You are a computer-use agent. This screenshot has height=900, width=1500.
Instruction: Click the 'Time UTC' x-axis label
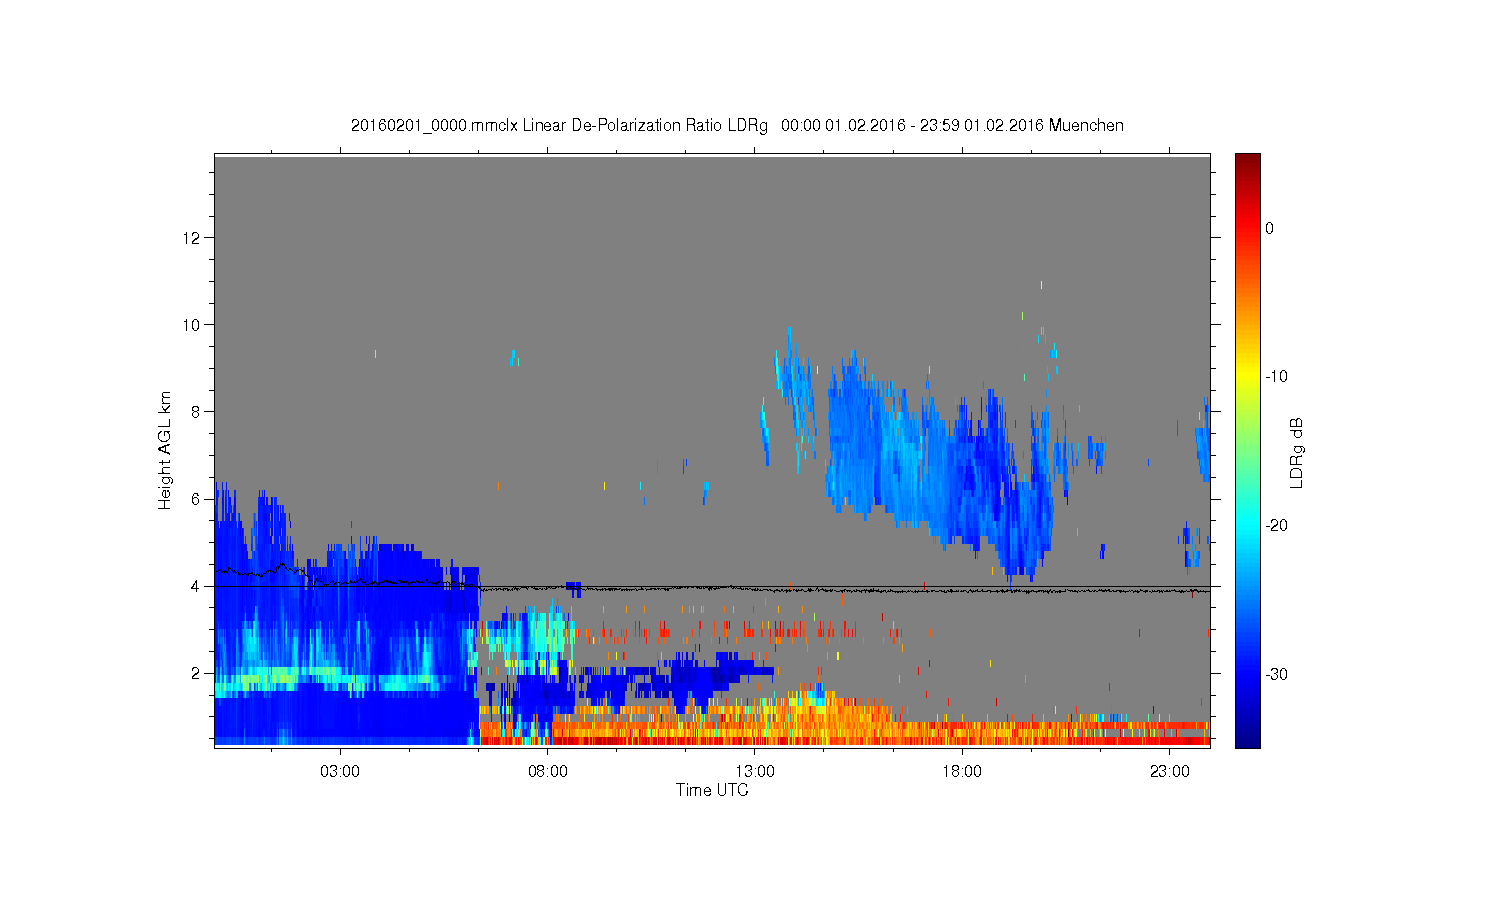(712, 790)
